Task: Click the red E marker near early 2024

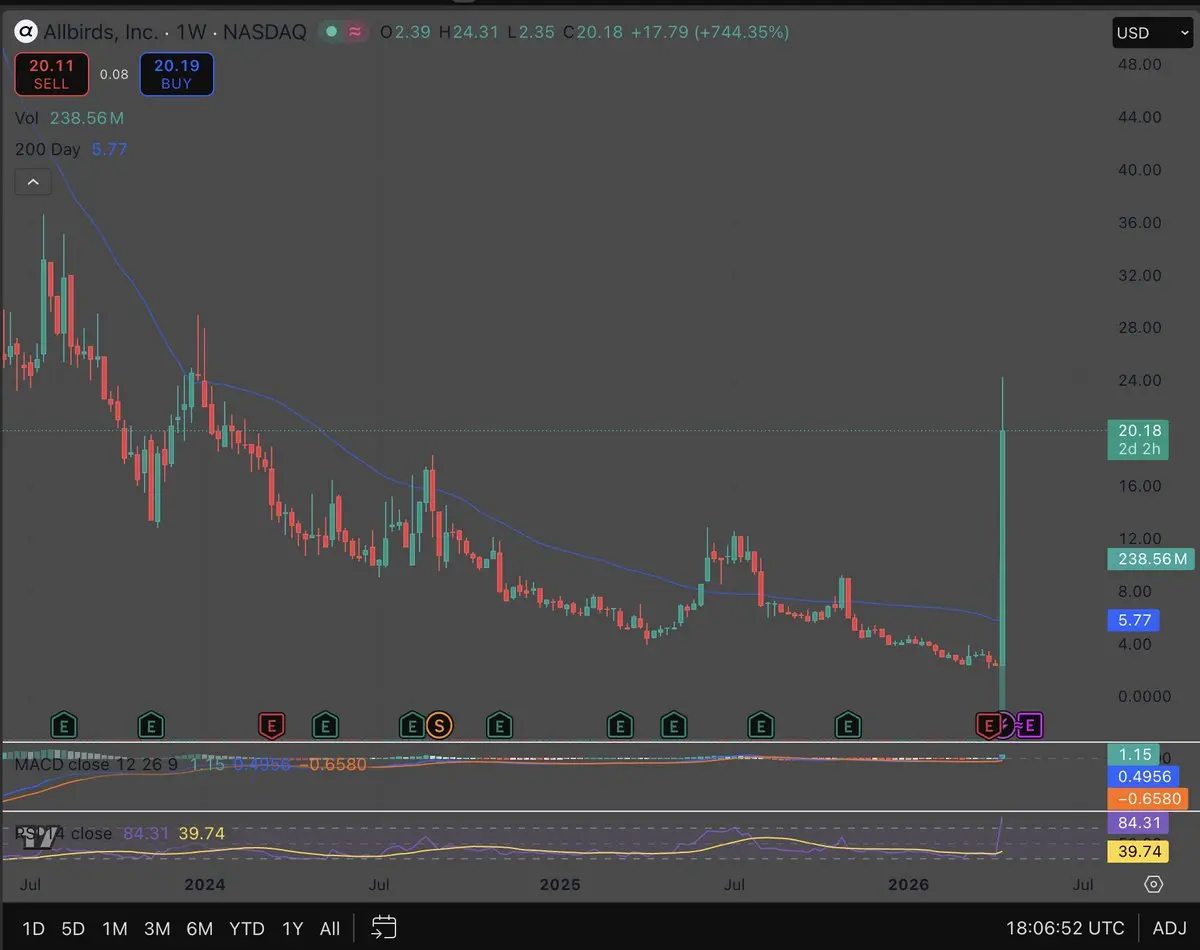Action: [271, 724]
